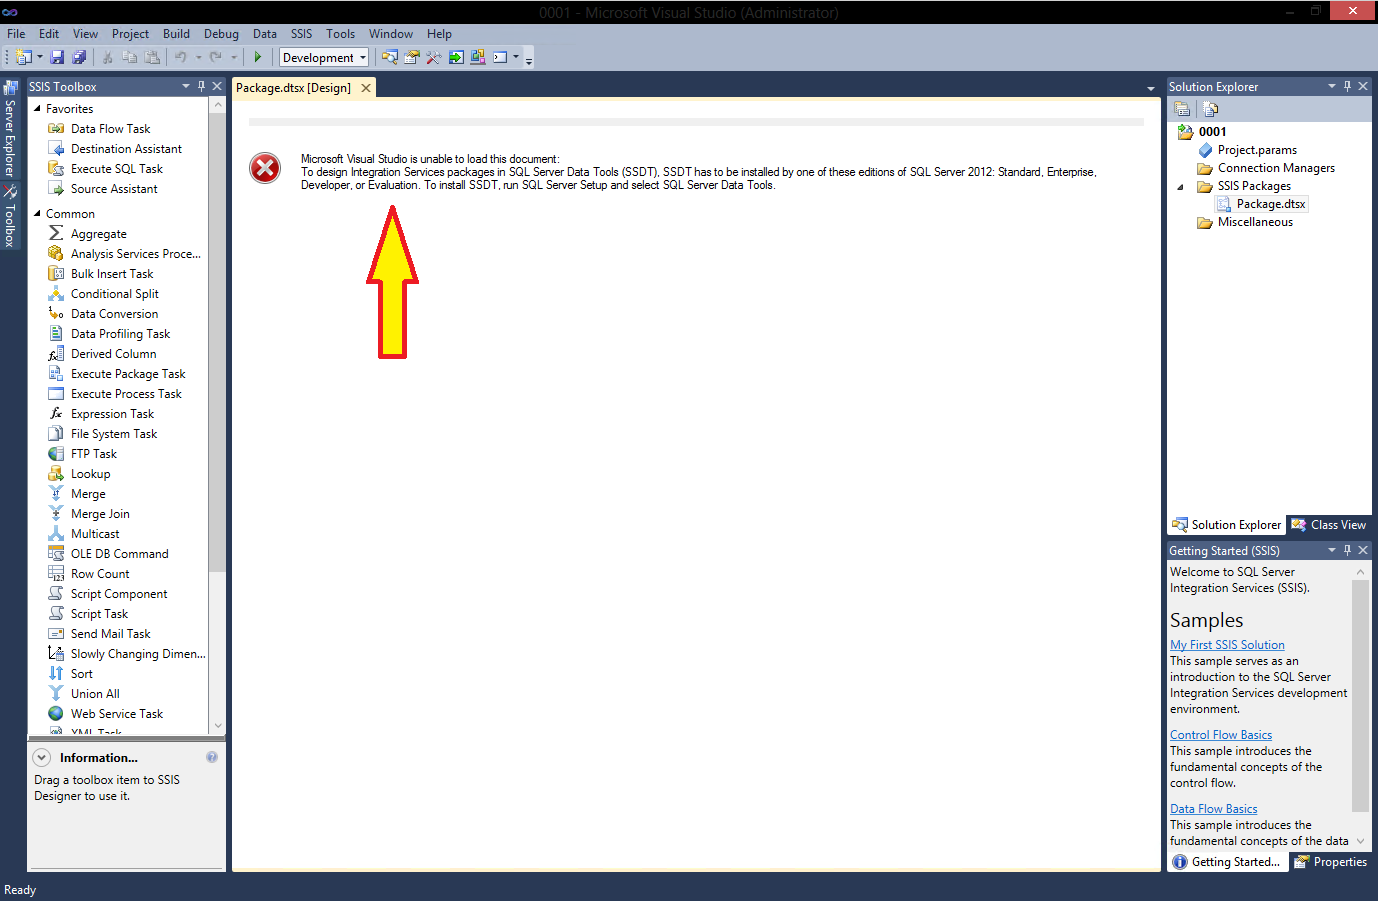Select Data Flow Task in toolbox
This screenshot has height=901, width=1378.
pyautogui.click(x=110, y=129)
